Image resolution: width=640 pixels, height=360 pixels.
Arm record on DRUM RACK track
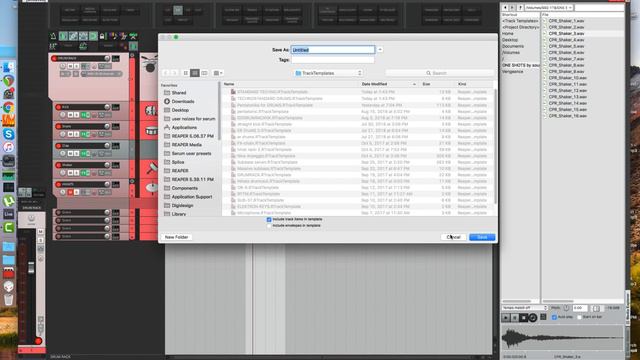click(x=54, y=59)
